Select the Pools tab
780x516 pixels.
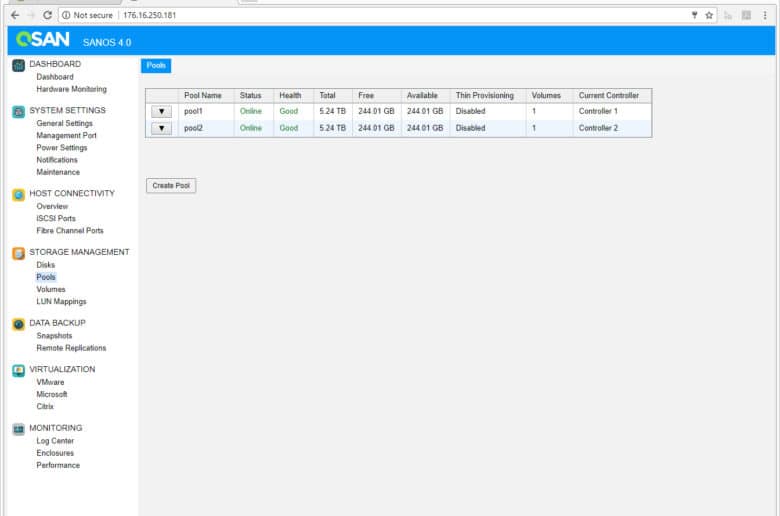pyautogui.click(x=156, y=66)
